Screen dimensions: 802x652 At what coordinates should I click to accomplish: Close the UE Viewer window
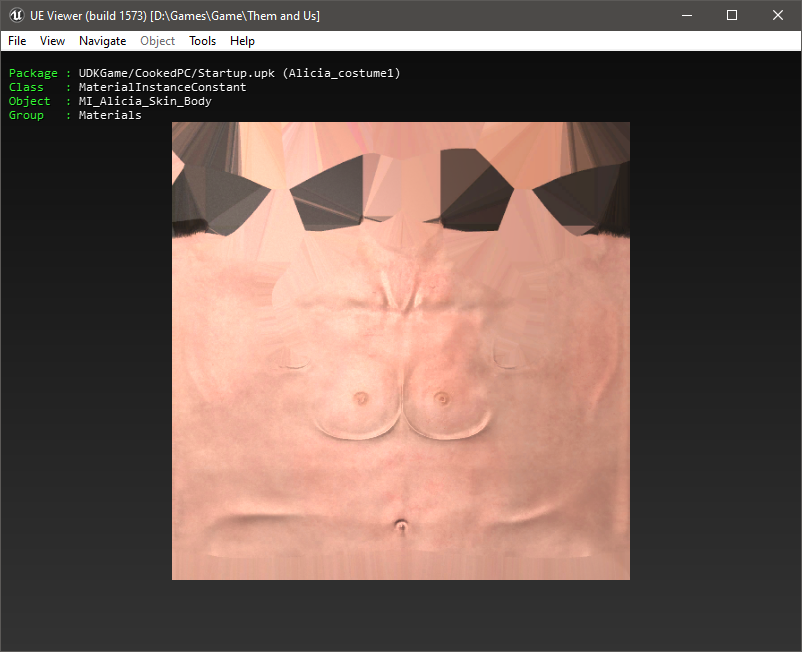778,15
